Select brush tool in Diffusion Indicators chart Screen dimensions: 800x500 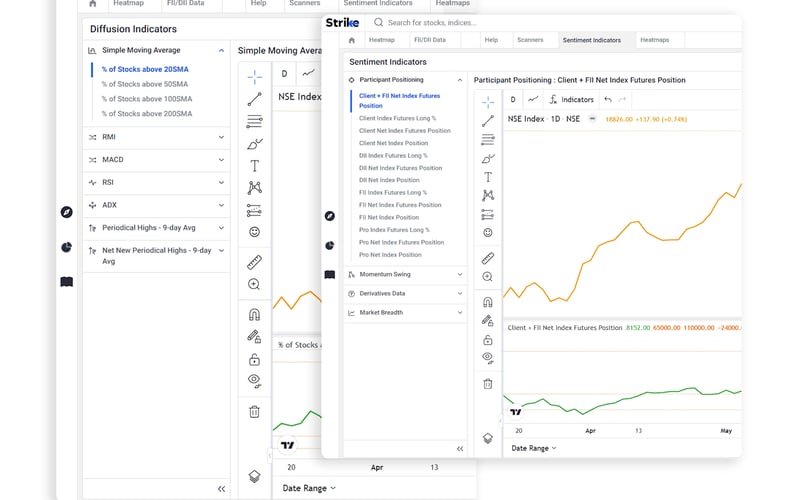pyautogui.click(x=255, y=144)
